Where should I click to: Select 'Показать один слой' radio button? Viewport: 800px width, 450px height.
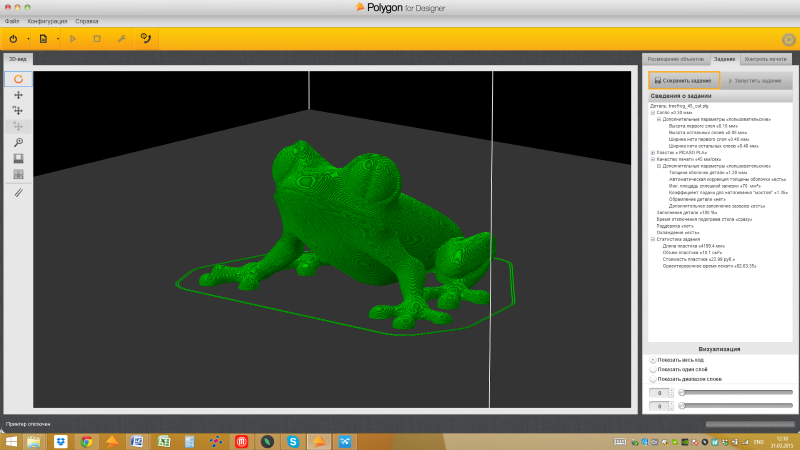653,369
